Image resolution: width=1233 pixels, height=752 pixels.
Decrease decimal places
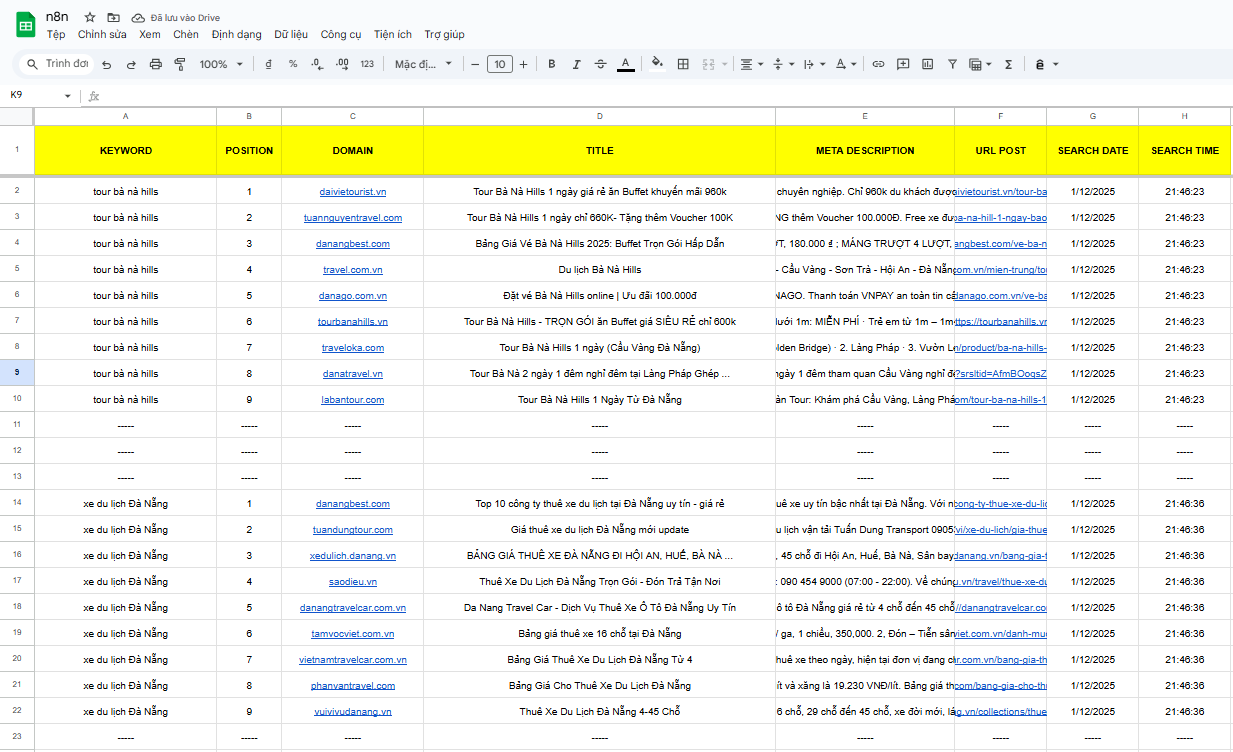tap(317, 64)
